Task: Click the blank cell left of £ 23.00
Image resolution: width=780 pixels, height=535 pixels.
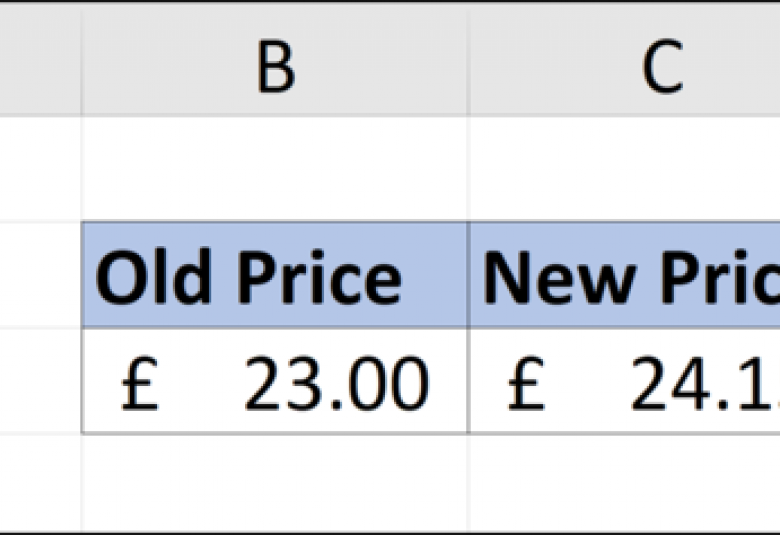Action: (40, 381)
